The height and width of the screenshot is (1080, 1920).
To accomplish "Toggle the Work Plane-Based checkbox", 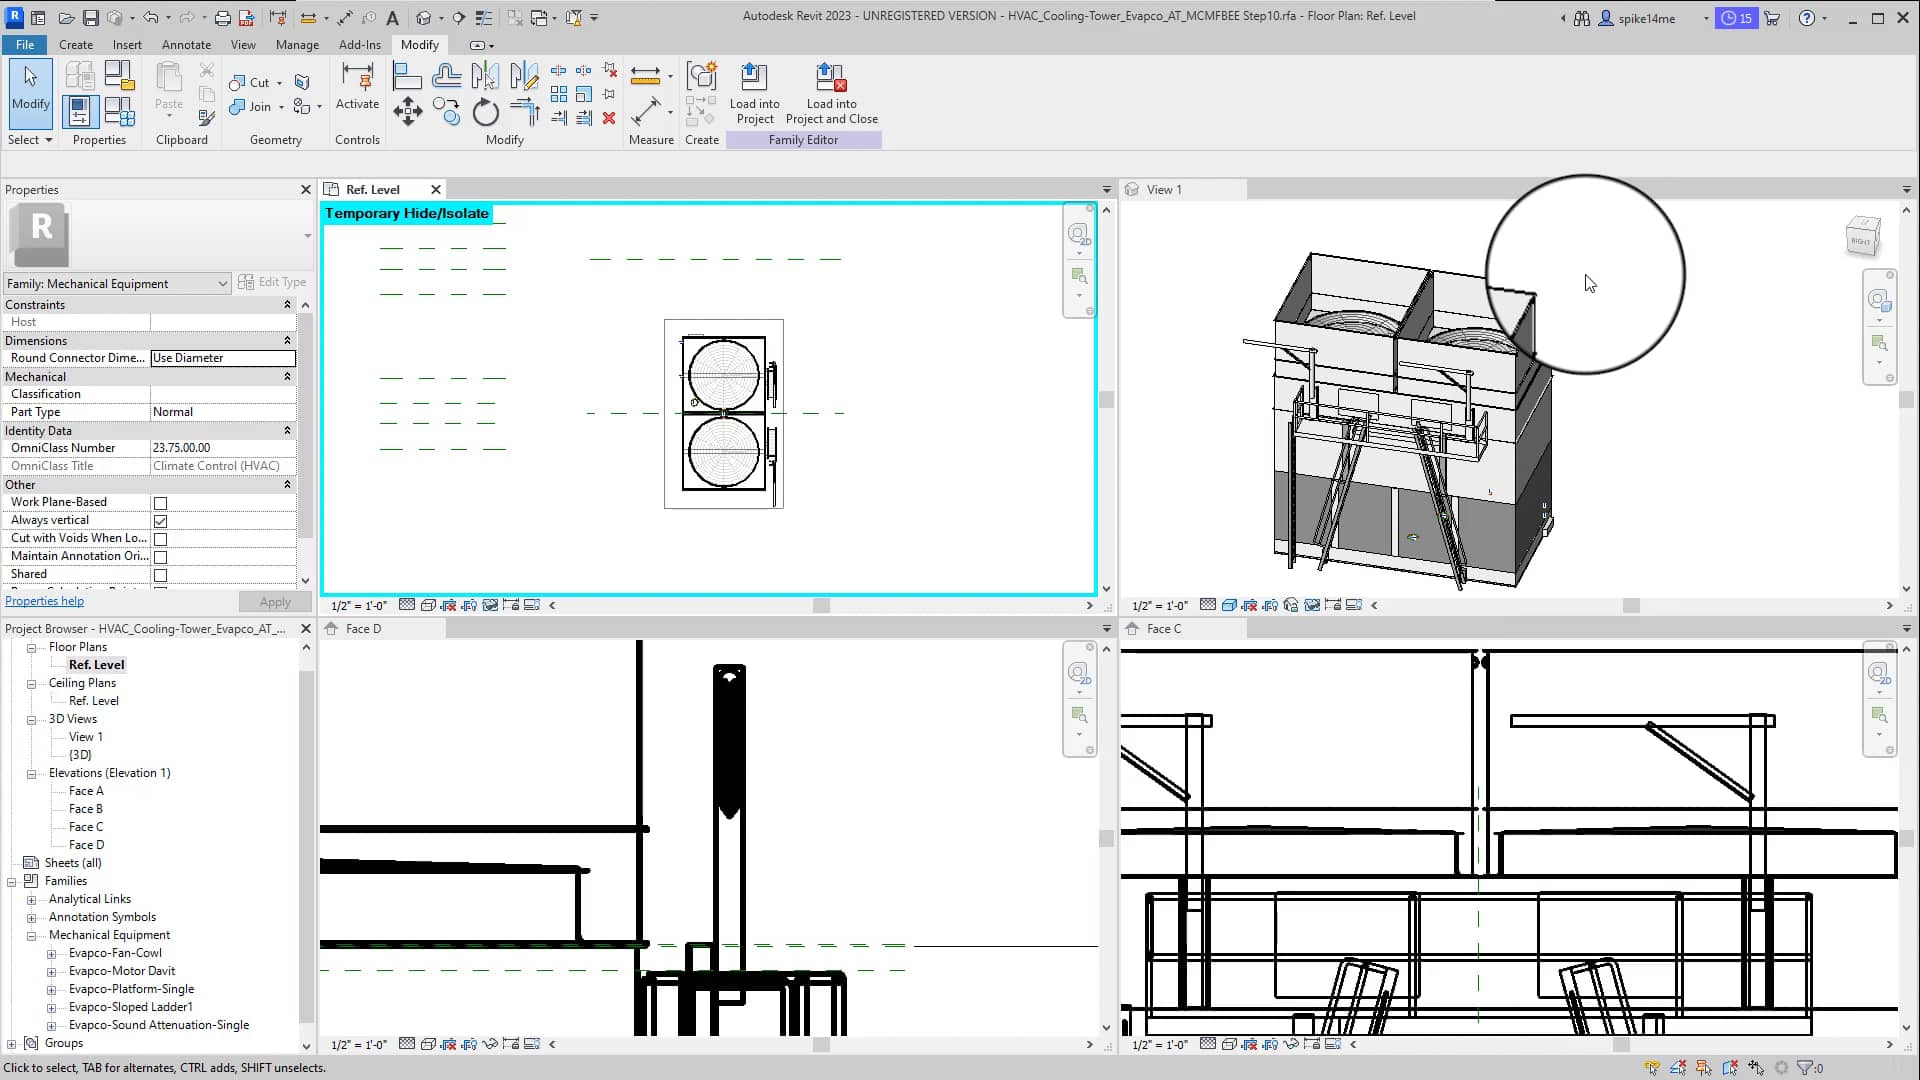I will pyautogui.click(x=160, y=503).
